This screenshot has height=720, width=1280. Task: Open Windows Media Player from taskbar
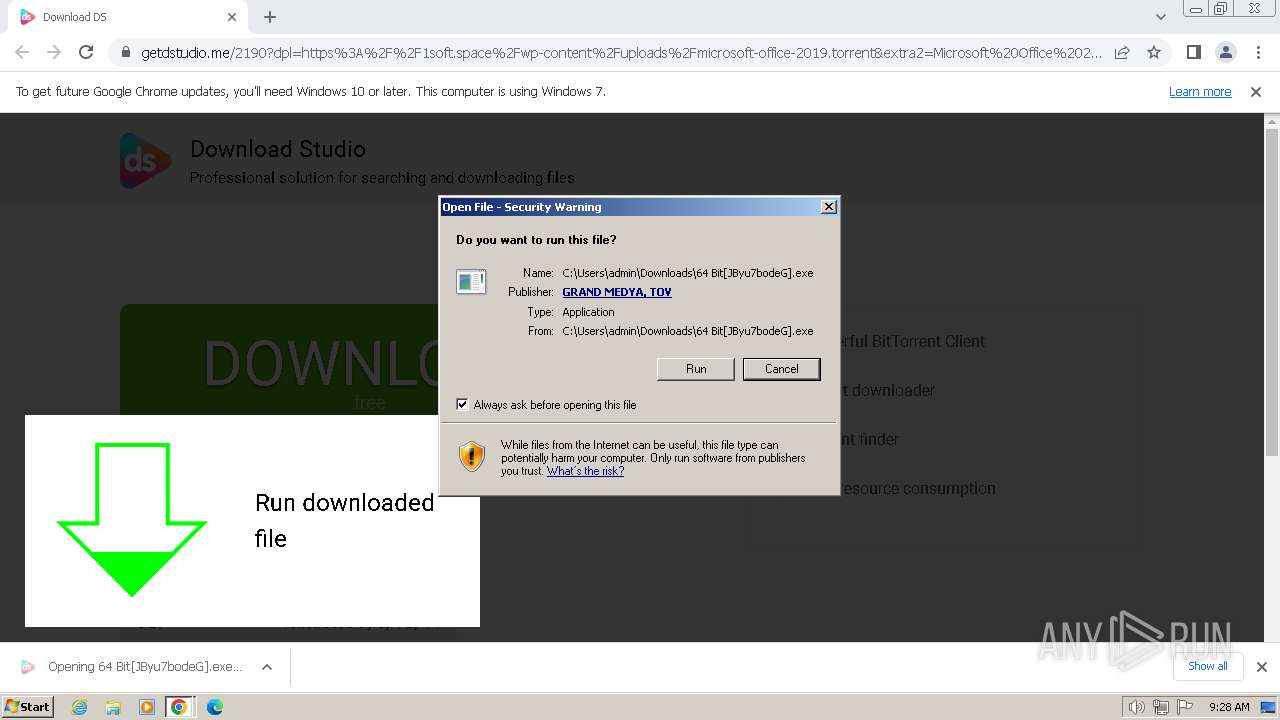pyautogui.click(x=146, y=707)
